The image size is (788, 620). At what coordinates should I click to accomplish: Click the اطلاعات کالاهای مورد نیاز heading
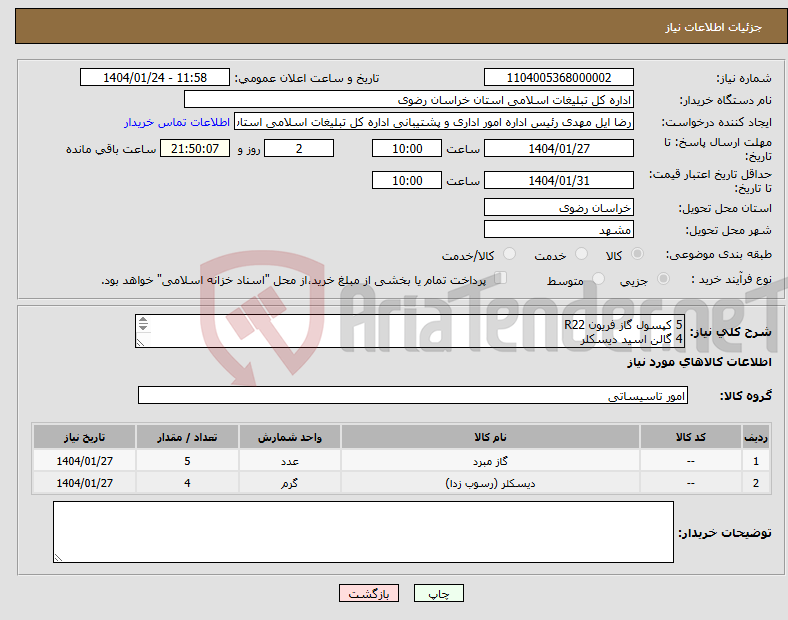click(x=699, y=362)
